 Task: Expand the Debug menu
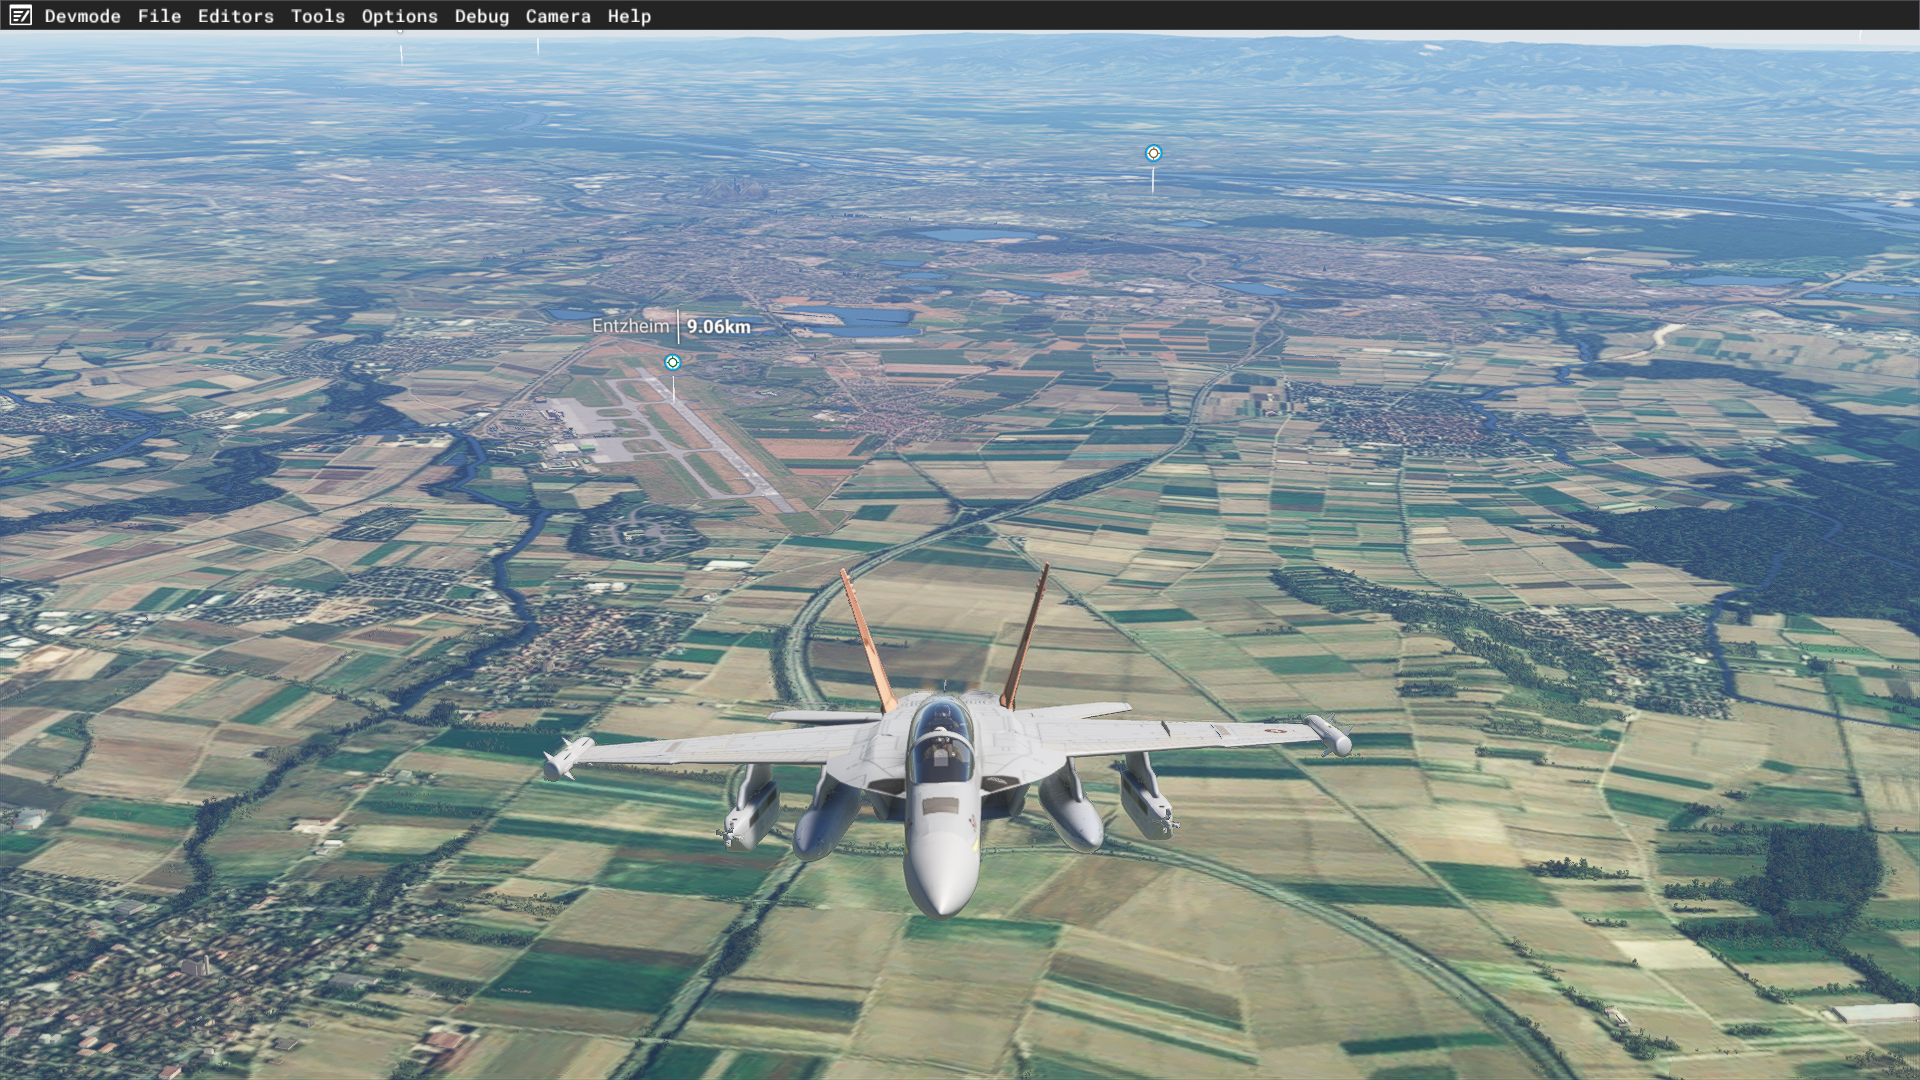pos(481,16)
